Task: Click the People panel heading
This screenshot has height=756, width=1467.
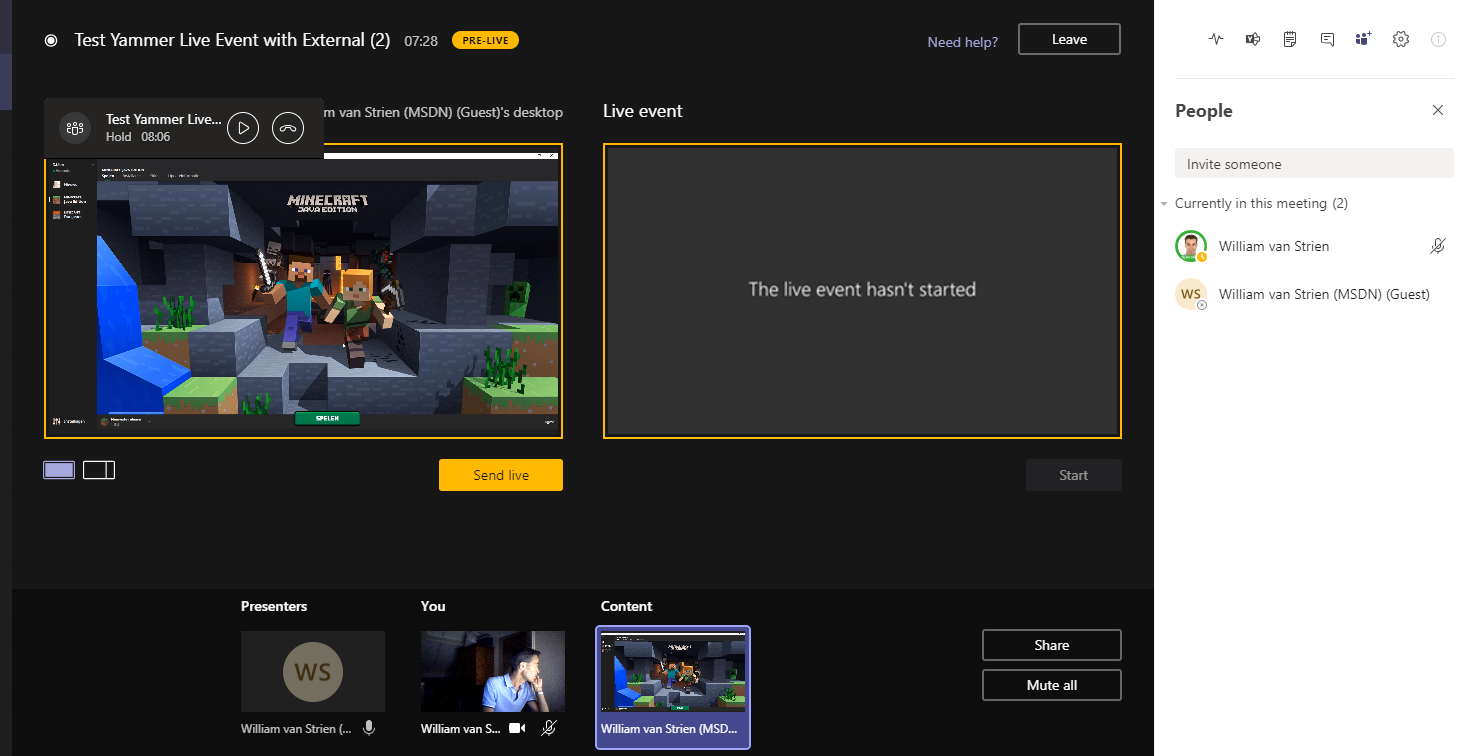Action: [x=1204, y=111]
